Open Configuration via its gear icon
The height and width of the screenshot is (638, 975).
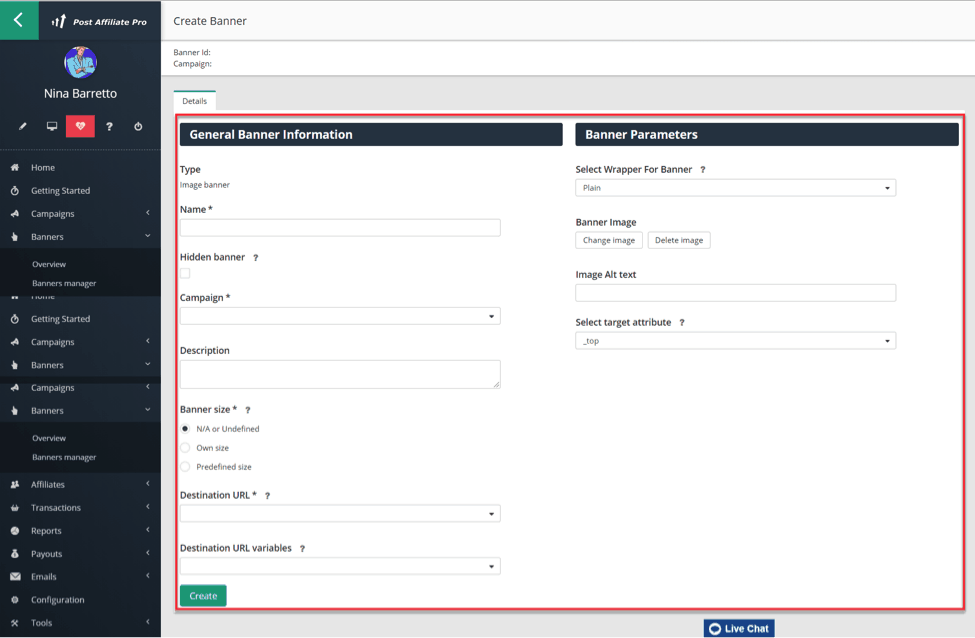click(x=14, y=599)
